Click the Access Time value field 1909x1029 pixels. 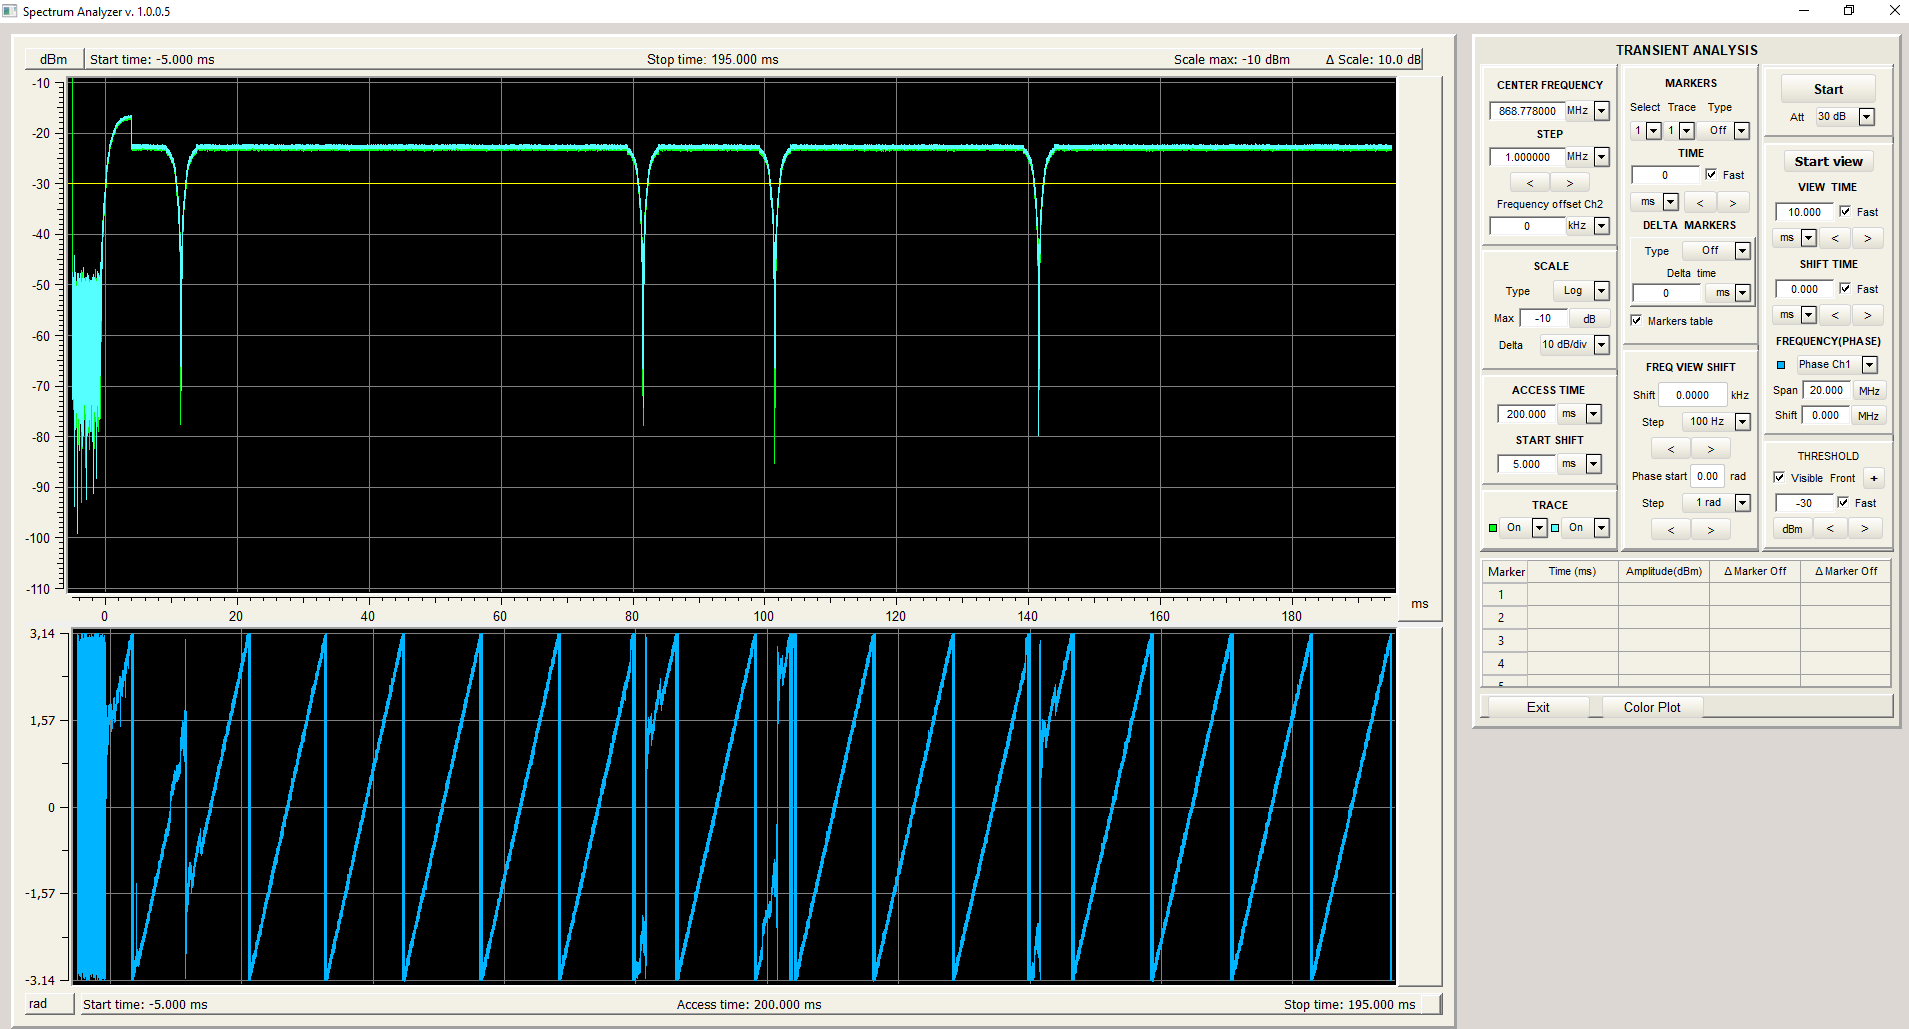click(x=1526, y=414)
